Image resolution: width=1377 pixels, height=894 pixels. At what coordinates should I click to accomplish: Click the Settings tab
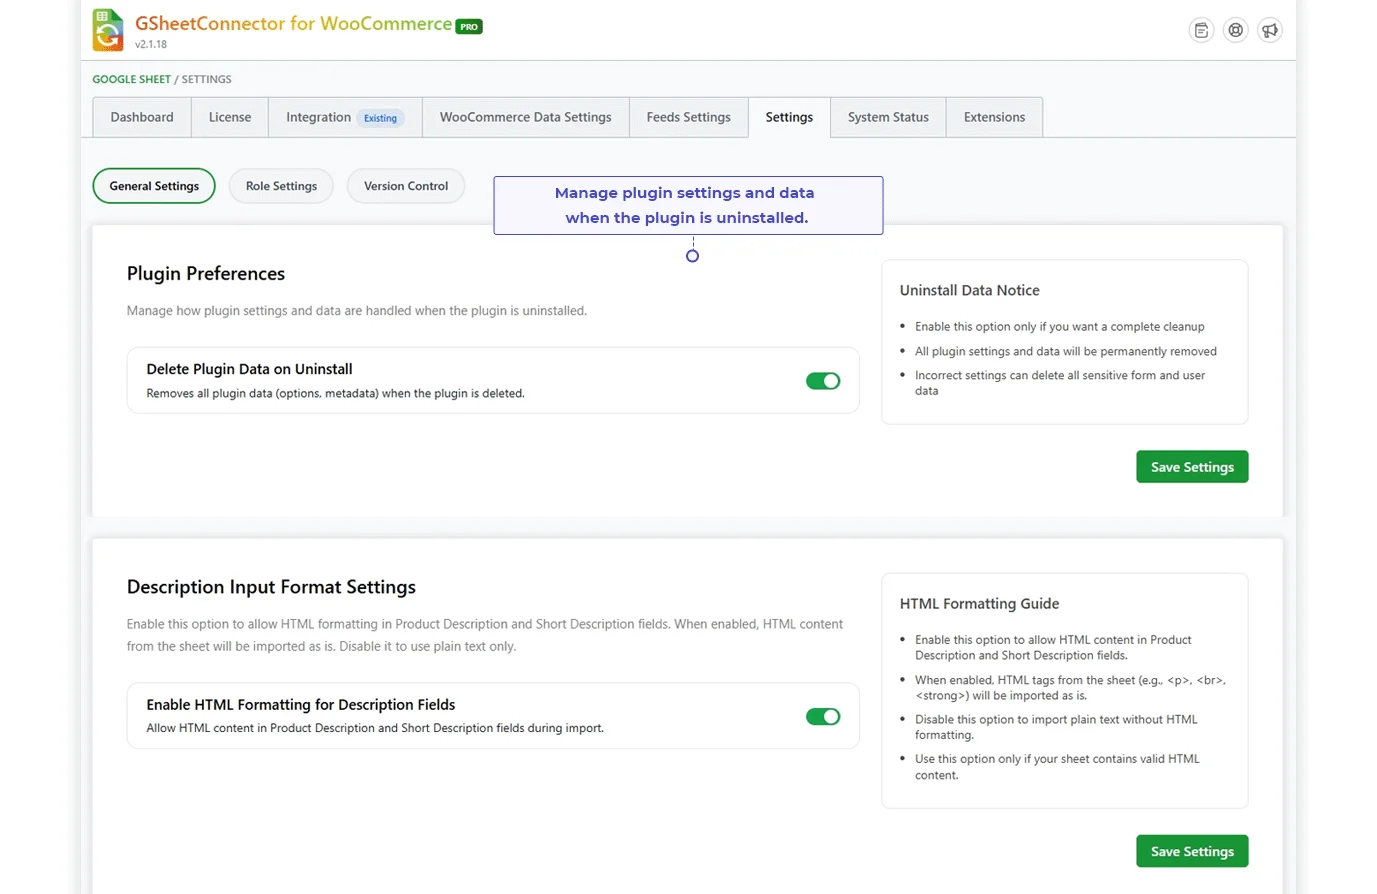click(789, 117)
